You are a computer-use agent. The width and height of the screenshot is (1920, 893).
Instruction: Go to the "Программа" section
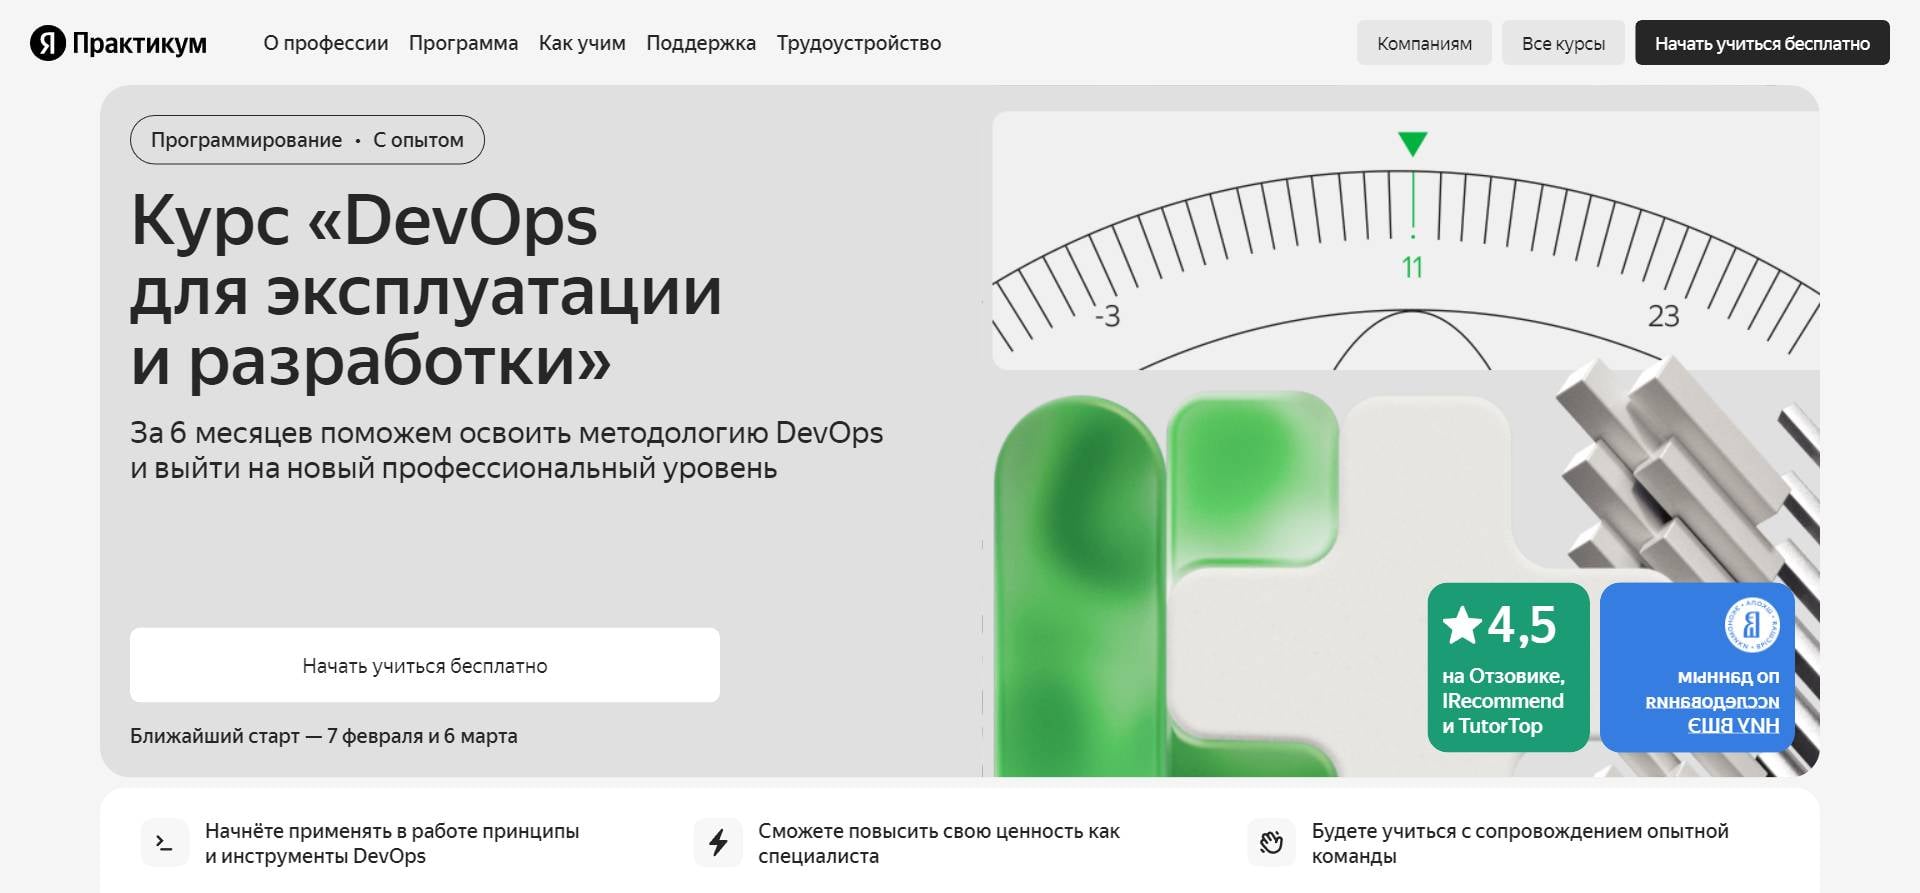coord(463,43)
